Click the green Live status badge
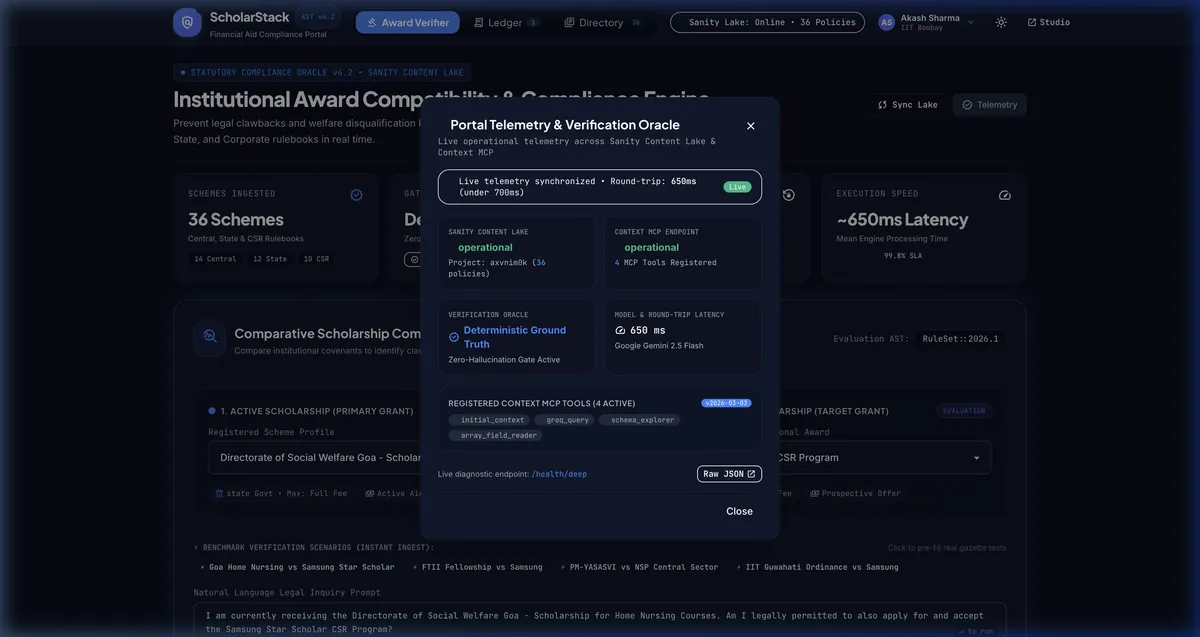Image resolution: width=1200 pixels, height=637 pixels. 737,187
